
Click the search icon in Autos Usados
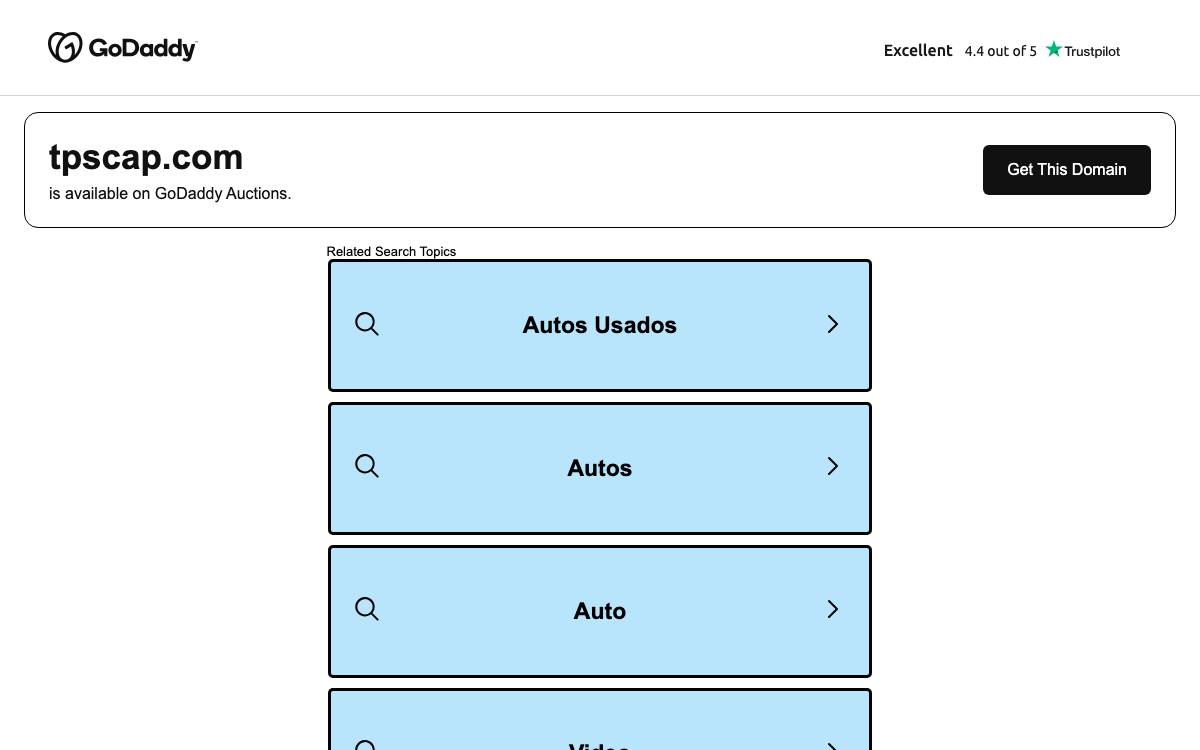coord(367,324)
